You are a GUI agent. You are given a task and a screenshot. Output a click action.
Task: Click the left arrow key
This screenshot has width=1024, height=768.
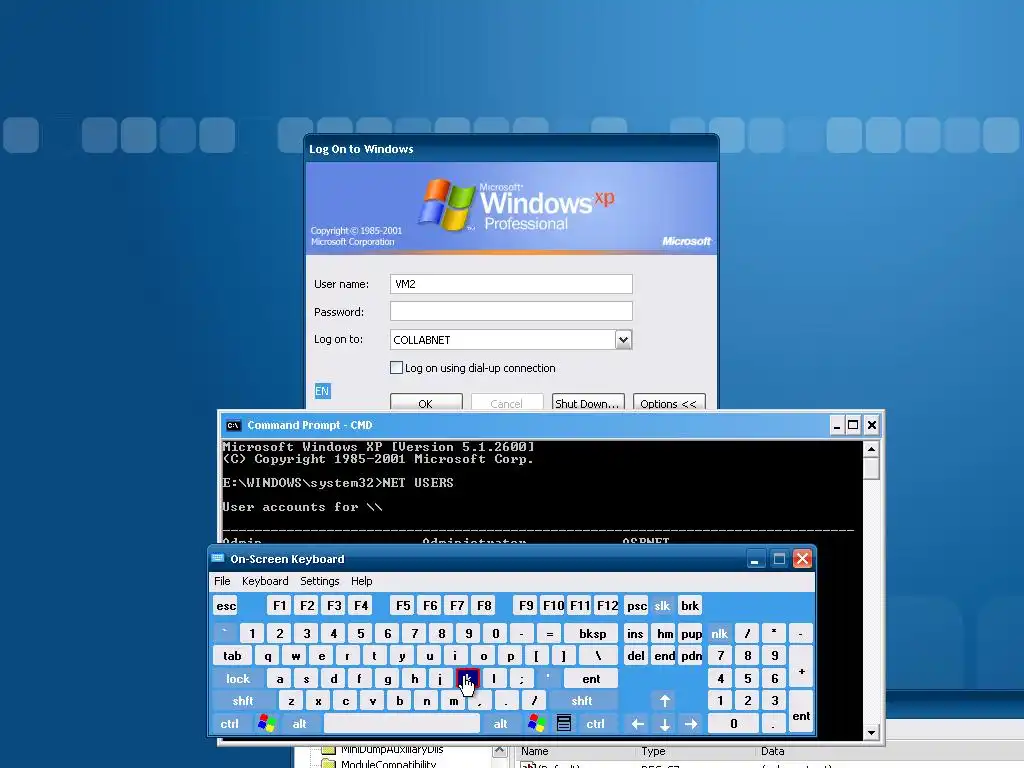pos(637,724)
